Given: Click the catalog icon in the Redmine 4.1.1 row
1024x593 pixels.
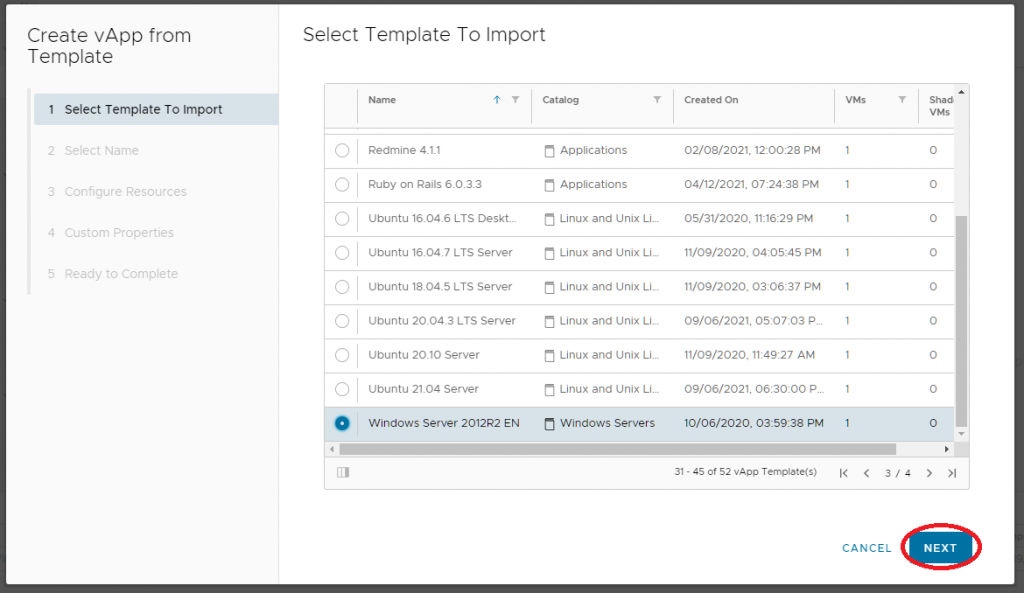Looking at the screenshot, I should (549, 151).
